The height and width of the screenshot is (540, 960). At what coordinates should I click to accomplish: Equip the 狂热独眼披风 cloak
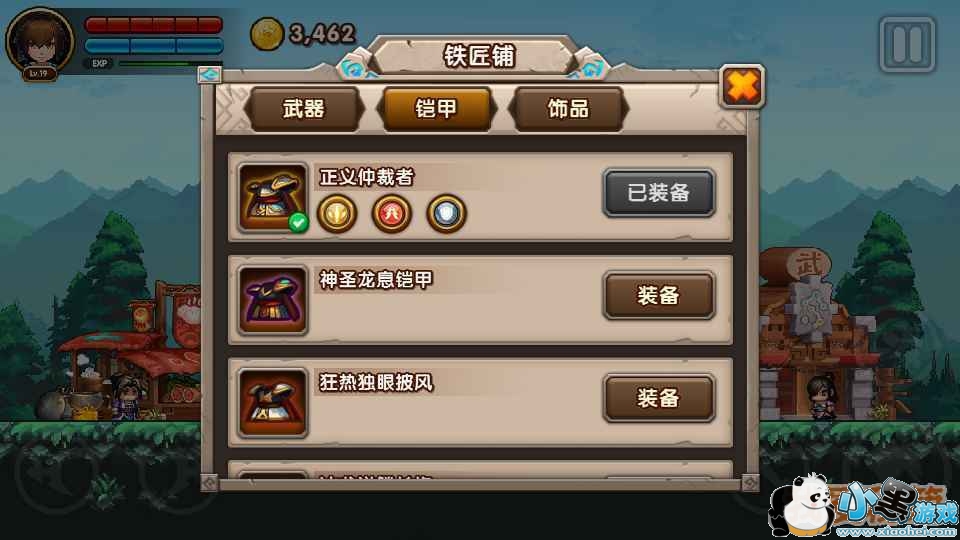coord(659,399)
